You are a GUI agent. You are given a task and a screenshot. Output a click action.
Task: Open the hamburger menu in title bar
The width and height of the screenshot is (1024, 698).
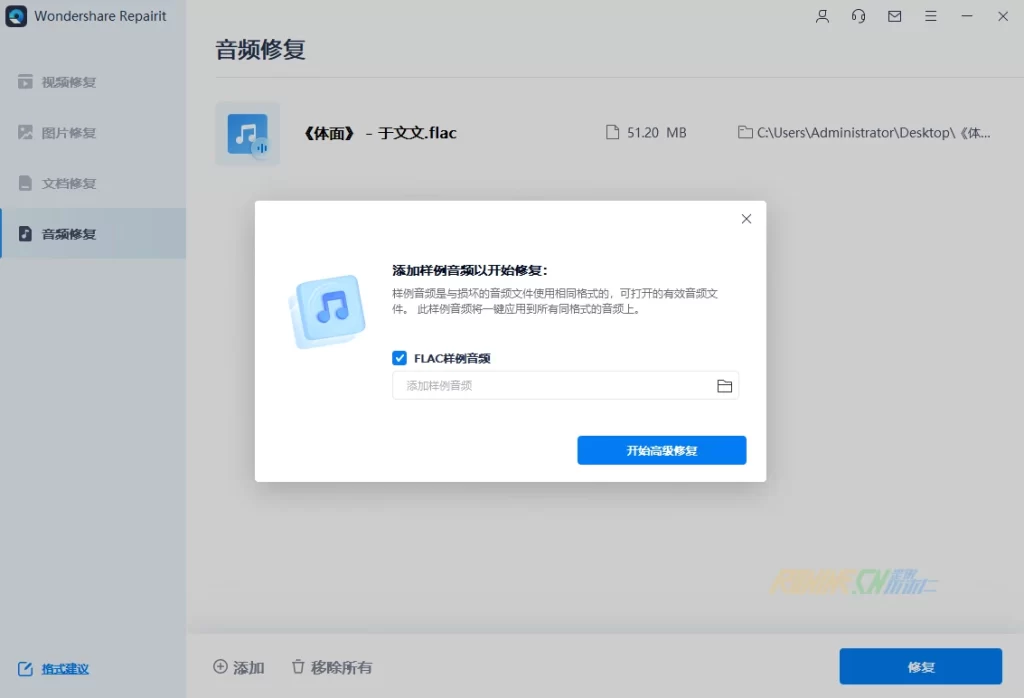point(930,16)
